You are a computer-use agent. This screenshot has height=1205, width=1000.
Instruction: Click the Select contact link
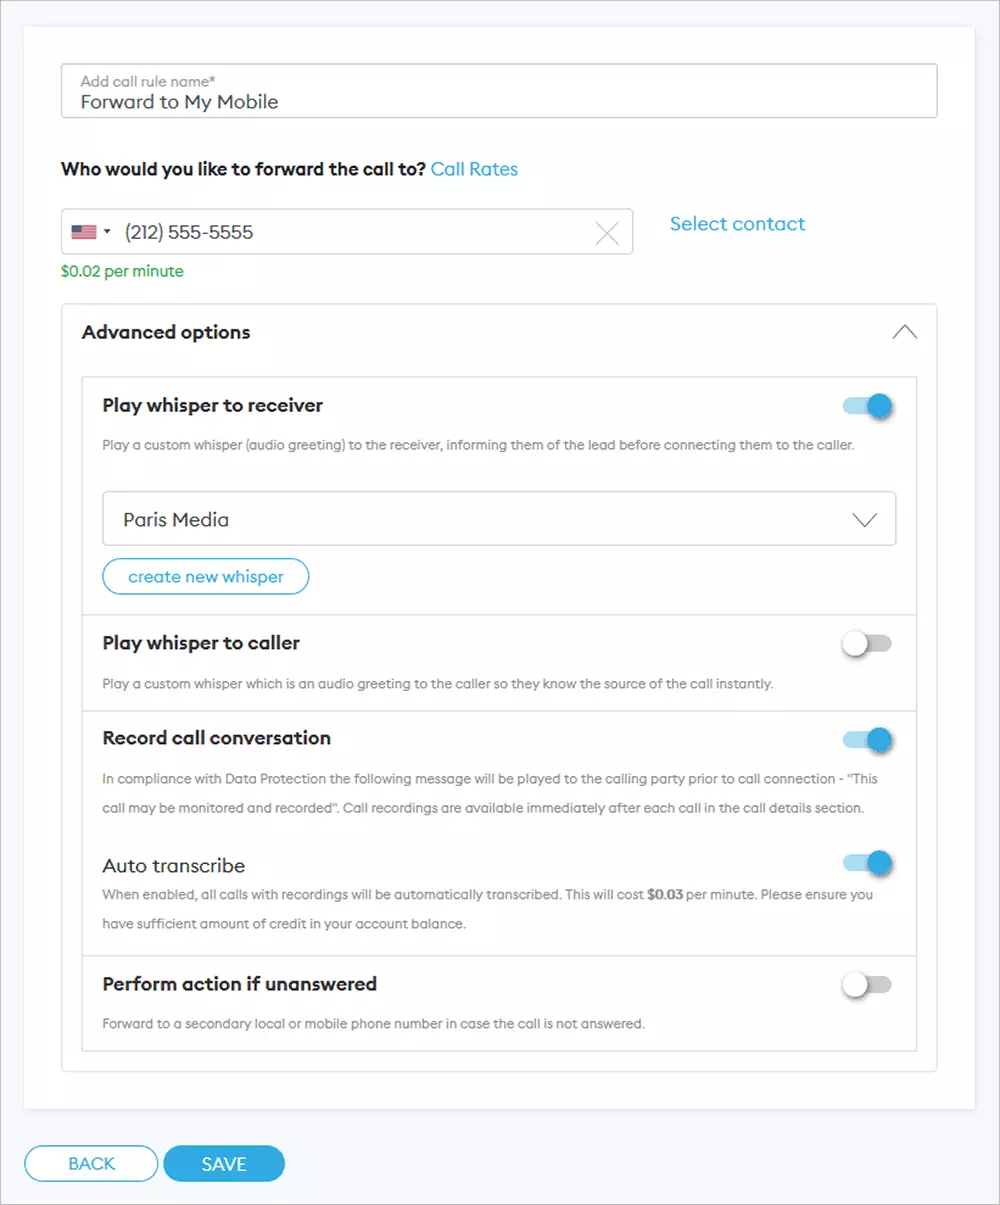click(x=737, y=224)
